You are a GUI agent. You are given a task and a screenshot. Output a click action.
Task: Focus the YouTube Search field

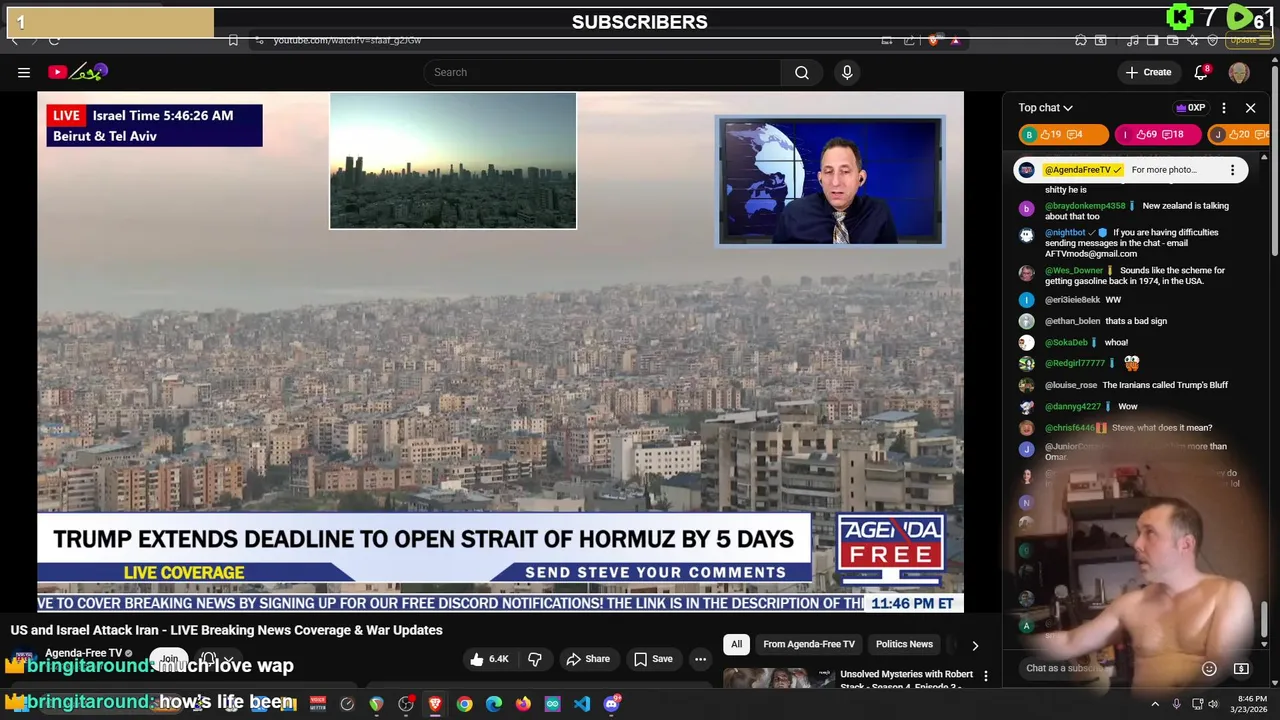tap(602, 72)
